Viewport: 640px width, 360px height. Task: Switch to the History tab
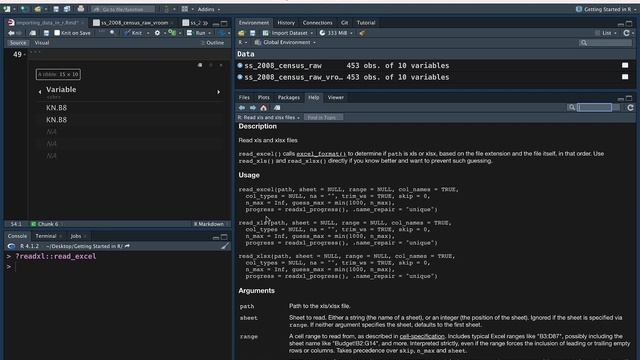point(286,23)
